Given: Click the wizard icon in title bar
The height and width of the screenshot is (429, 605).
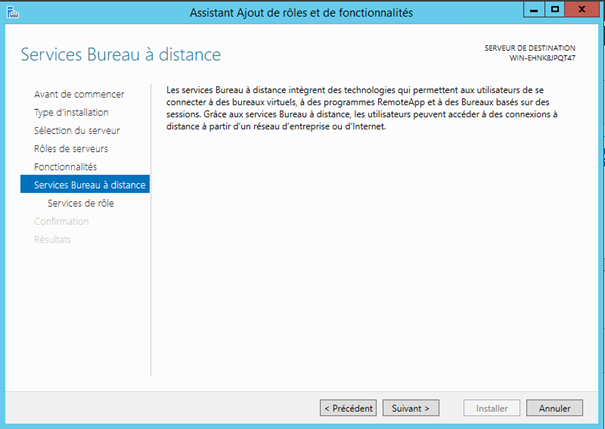Looking at the screenshot, I should pyautogui.click(x=9, y=11).
